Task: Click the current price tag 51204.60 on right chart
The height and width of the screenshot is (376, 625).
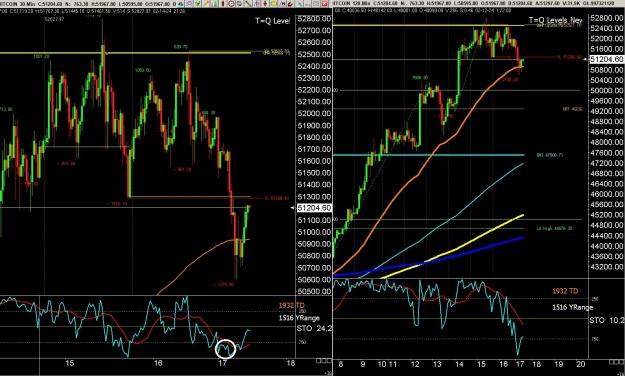Action: click(x=607, y=59)
